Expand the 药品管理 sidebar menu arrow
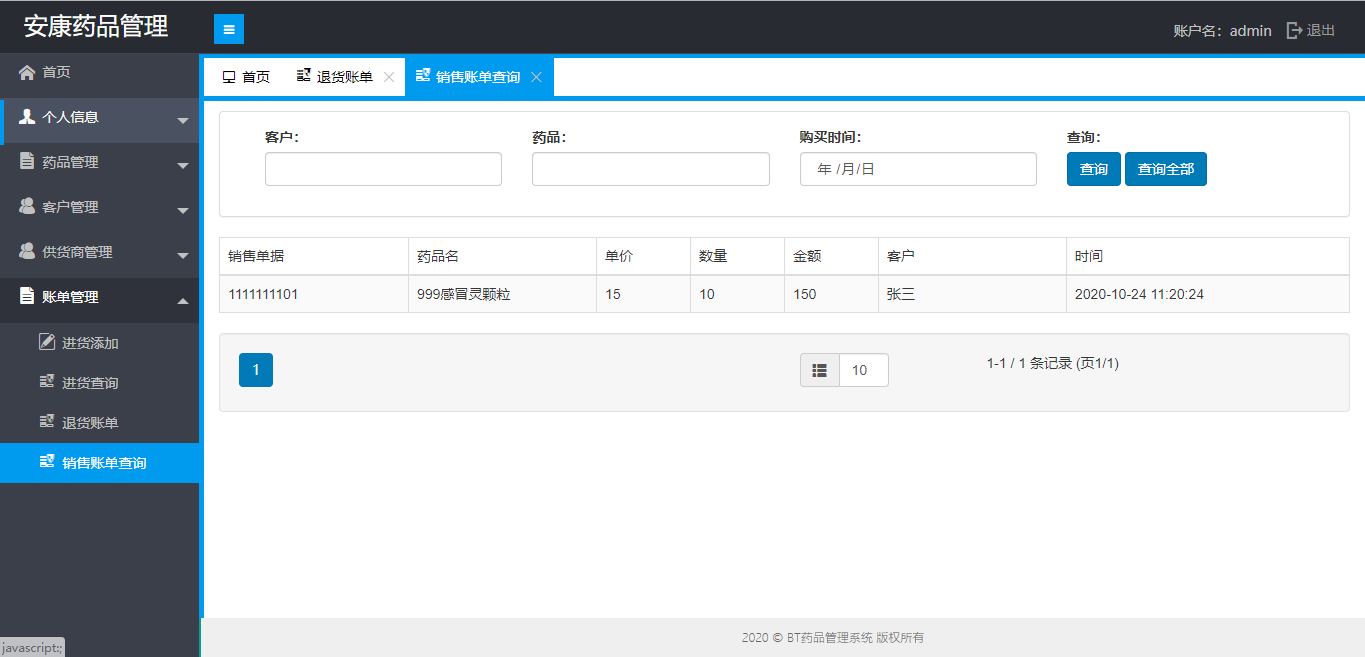Image resolution: width=1365 pixels, height=657 pixels. 182,166
